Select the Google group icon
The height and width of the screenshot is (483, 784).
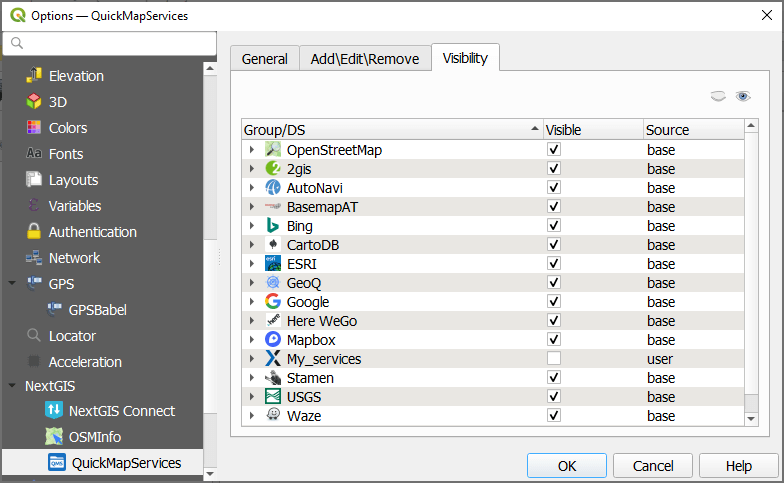(273, 302)
